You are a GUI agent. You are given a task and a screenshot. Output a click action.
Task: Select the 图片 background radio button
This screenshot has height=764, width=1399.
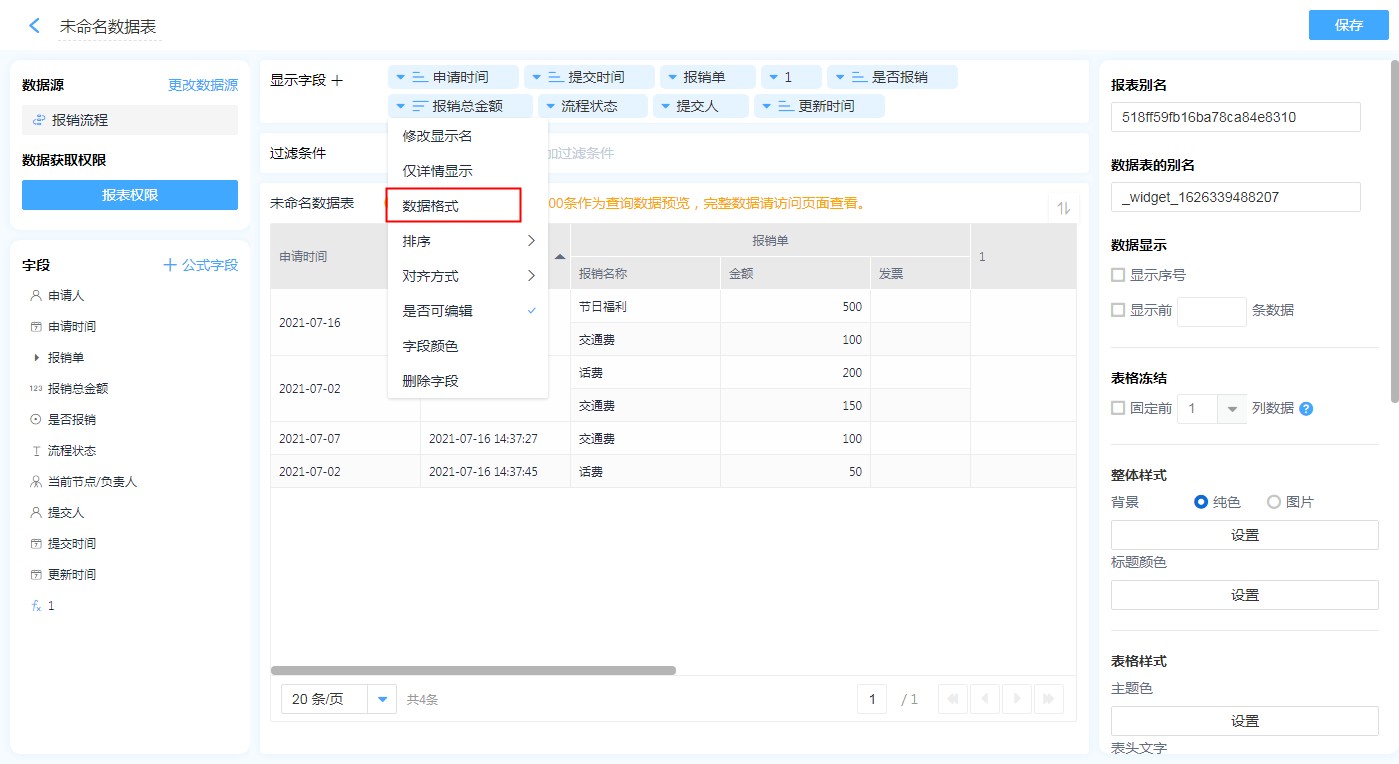tap(1274, 502)
